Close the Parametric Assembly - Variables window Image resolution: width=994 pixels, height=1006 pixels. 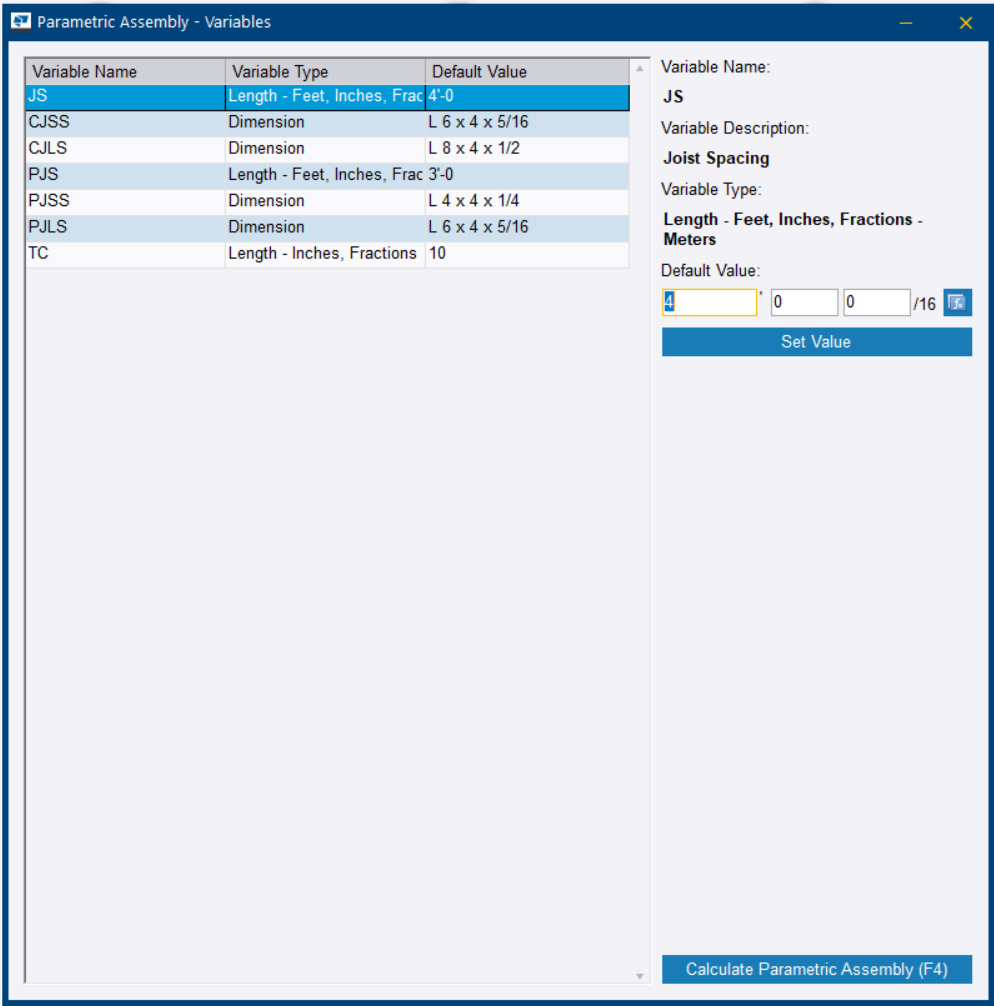tap(965, 23)
